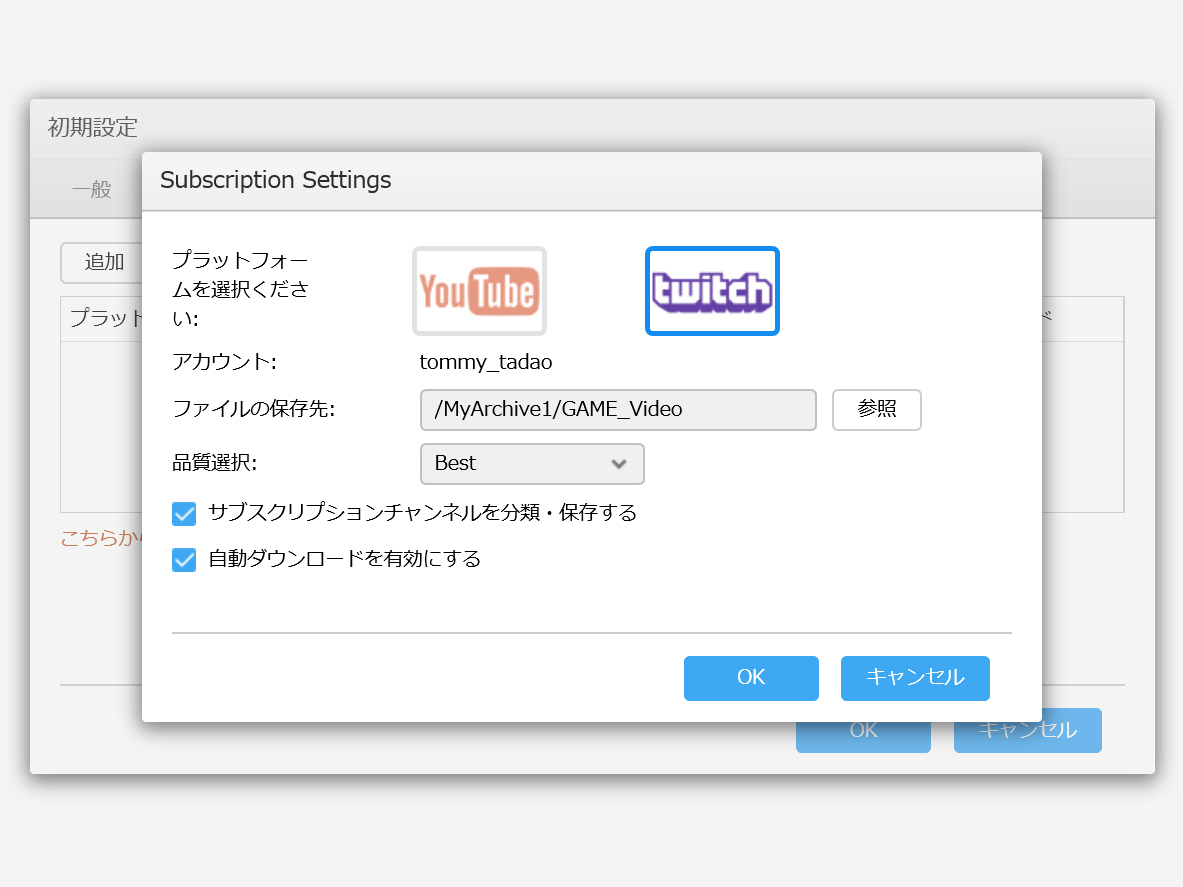This screenshot has height=887, width=1183.
Task: Click the アカウント: label
Action: (x=224, y=362)
